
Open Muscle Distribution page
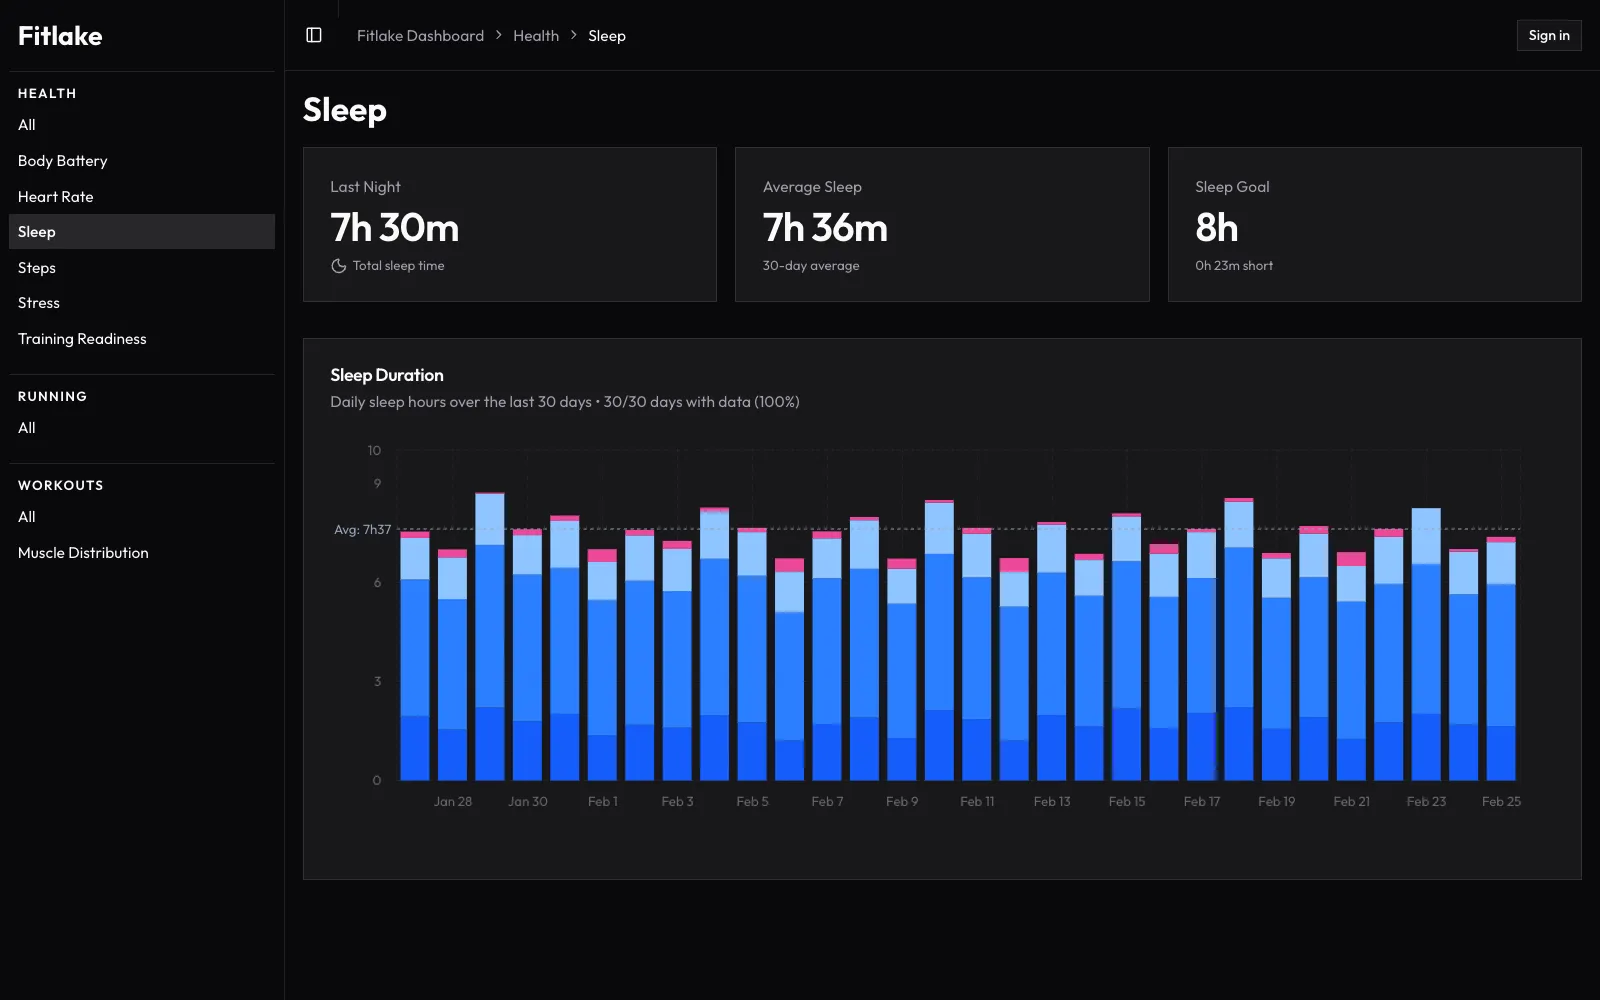point(142,553)
